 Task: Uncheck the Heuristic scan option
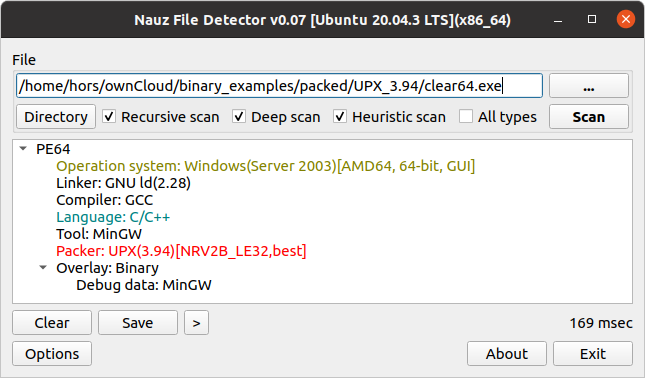340,117
